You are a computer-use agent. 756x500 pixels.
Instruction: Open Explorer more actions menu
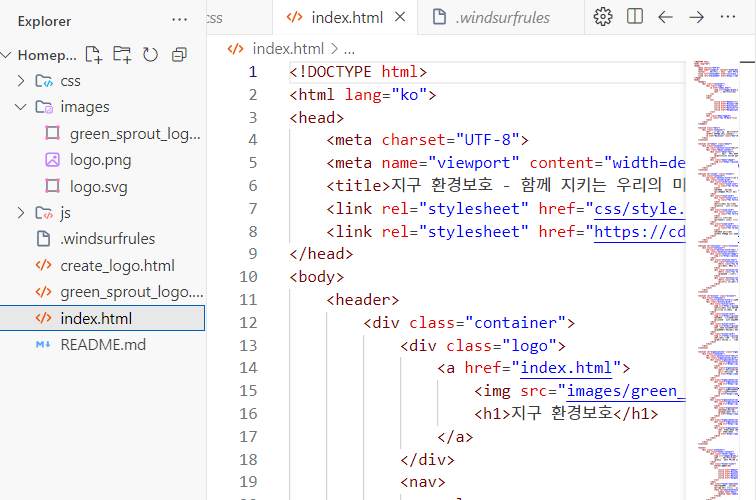coord(179,20)
